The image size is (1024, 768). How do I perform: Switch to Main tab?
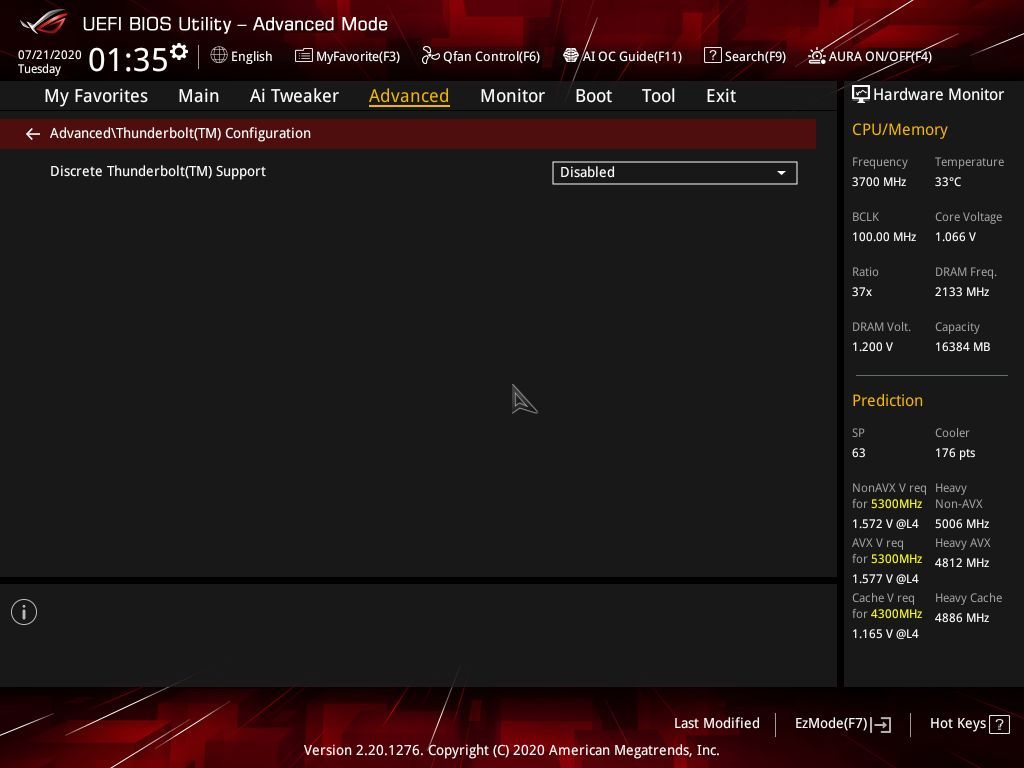[199, 96]
